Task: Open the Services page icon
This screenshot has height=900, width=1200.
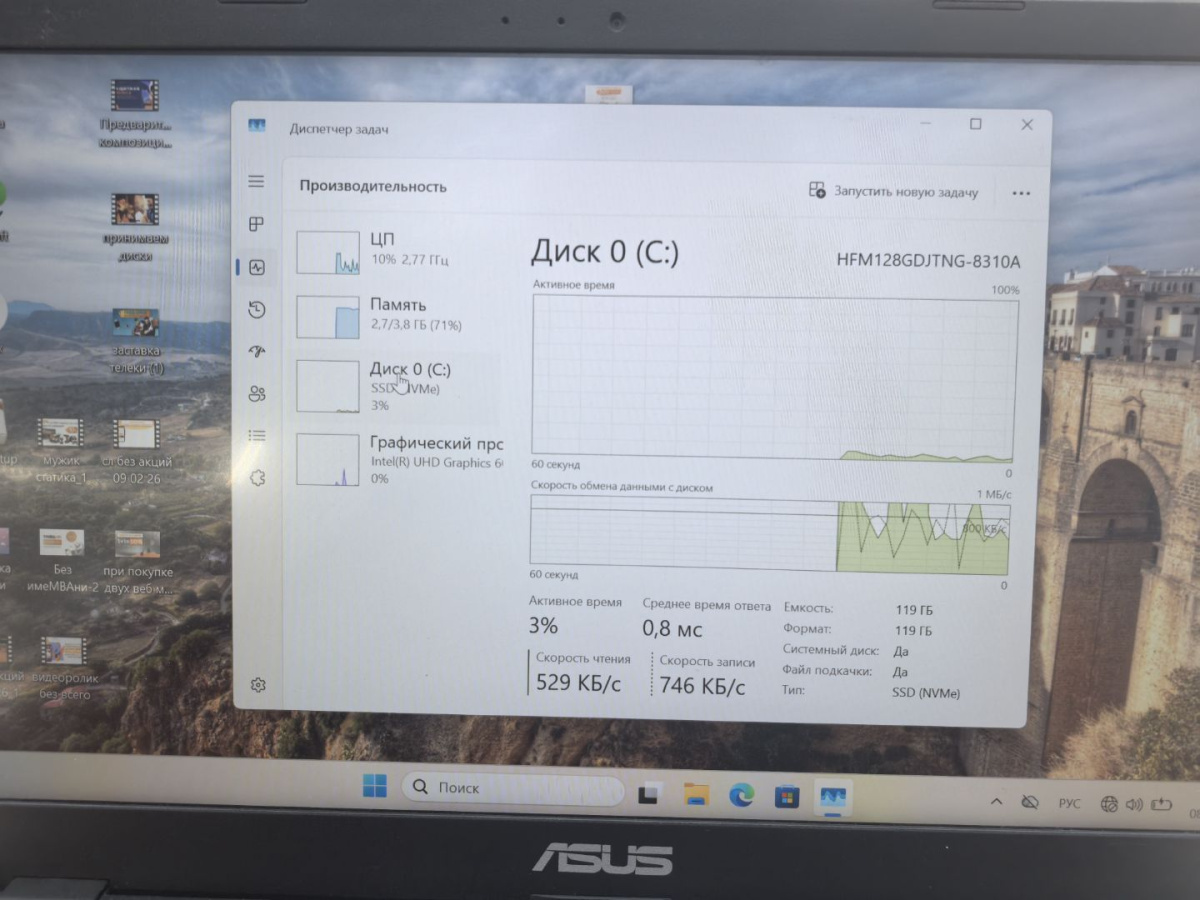Action: pyautogui.click(x=257, y=477)
